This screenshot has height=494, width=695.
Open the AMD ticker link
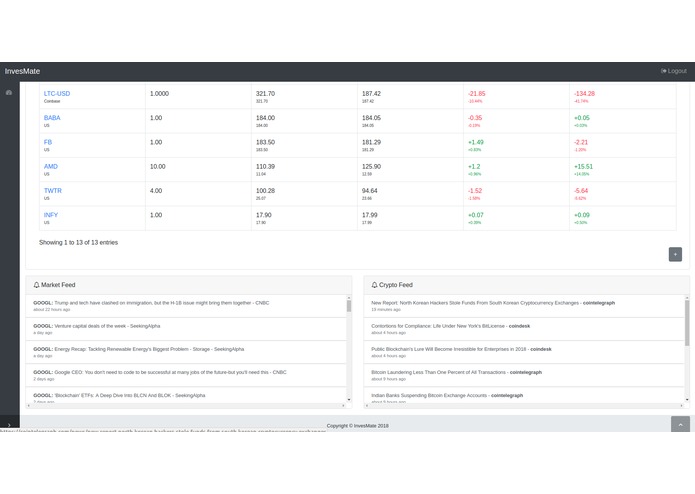pos(51,167)
